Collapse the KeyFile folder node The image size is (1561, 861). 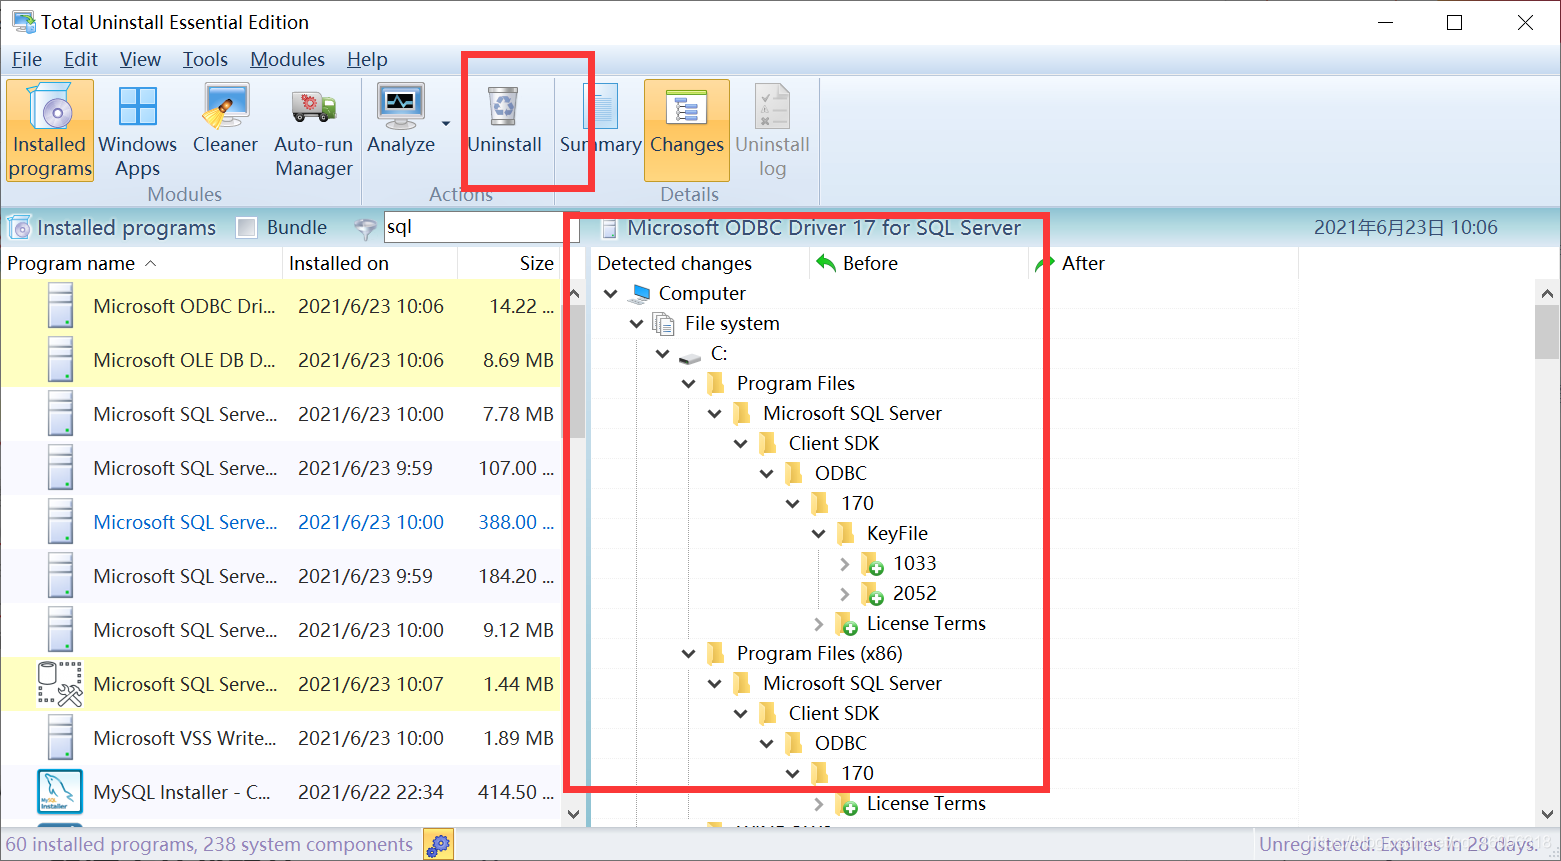[819, 534]
